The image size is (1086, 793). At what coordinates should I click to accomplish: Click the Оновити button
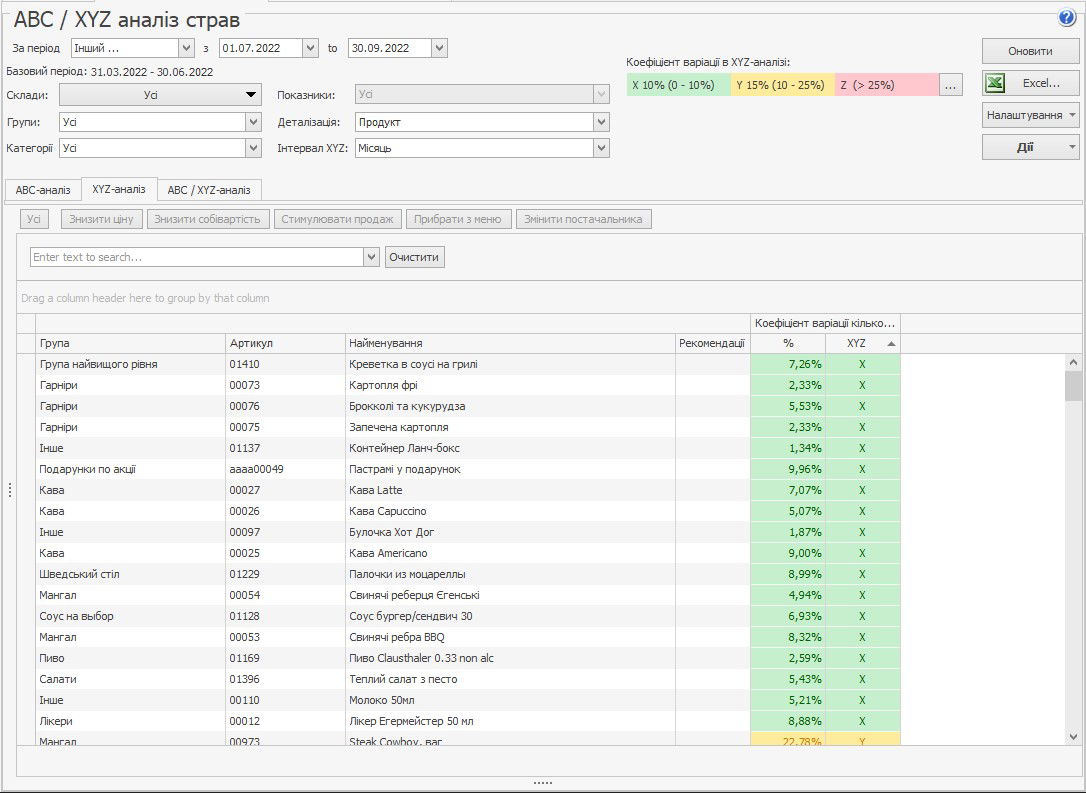pyautogui.click(x=1030, y=51)
